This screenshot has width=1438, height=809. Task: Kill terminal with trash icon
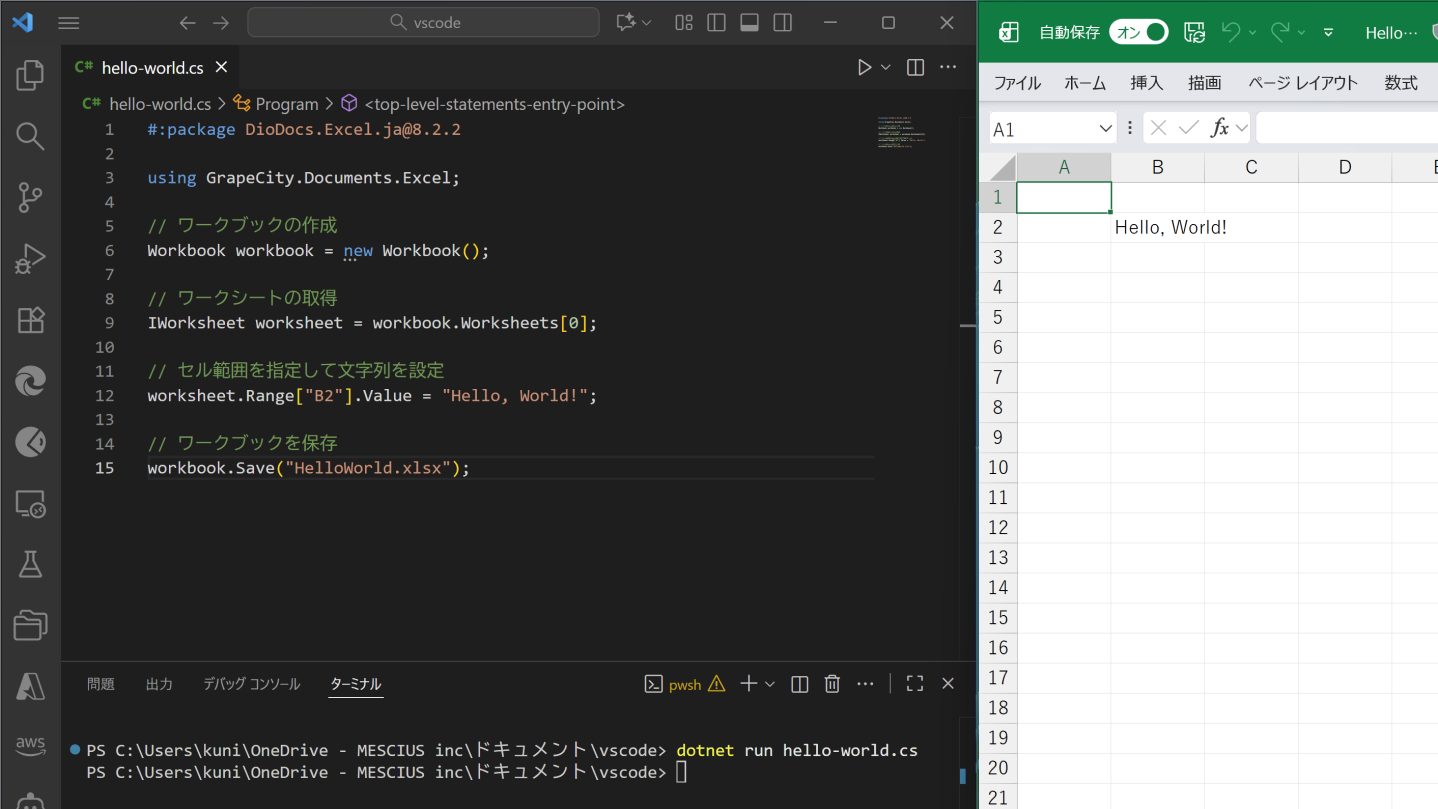coord(832,684)
